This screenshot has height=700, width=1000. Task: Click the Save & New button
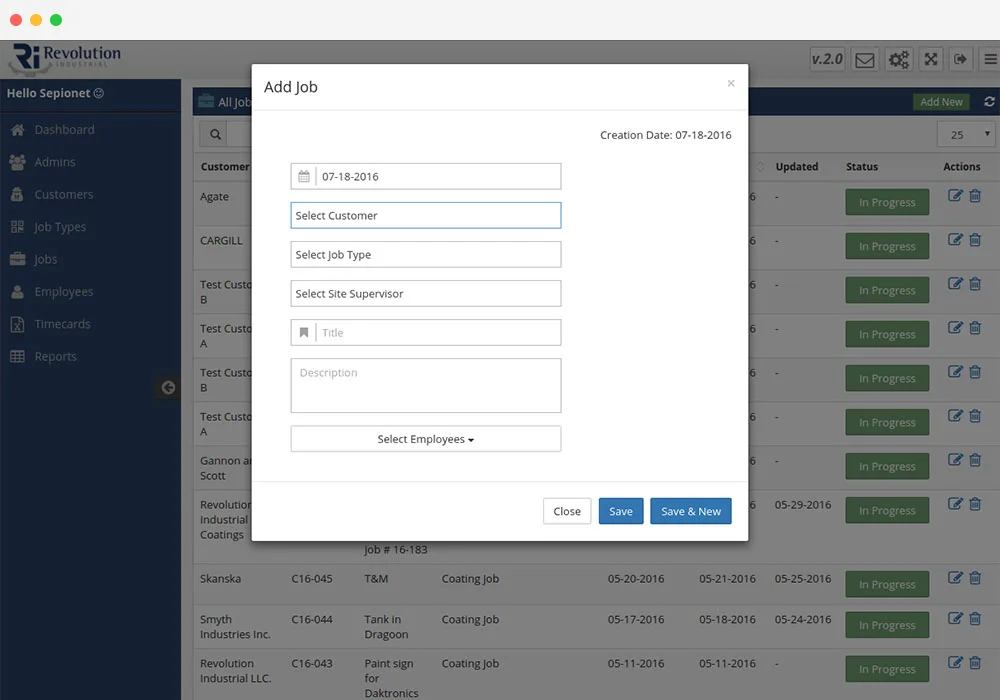[x=691, y=511]
